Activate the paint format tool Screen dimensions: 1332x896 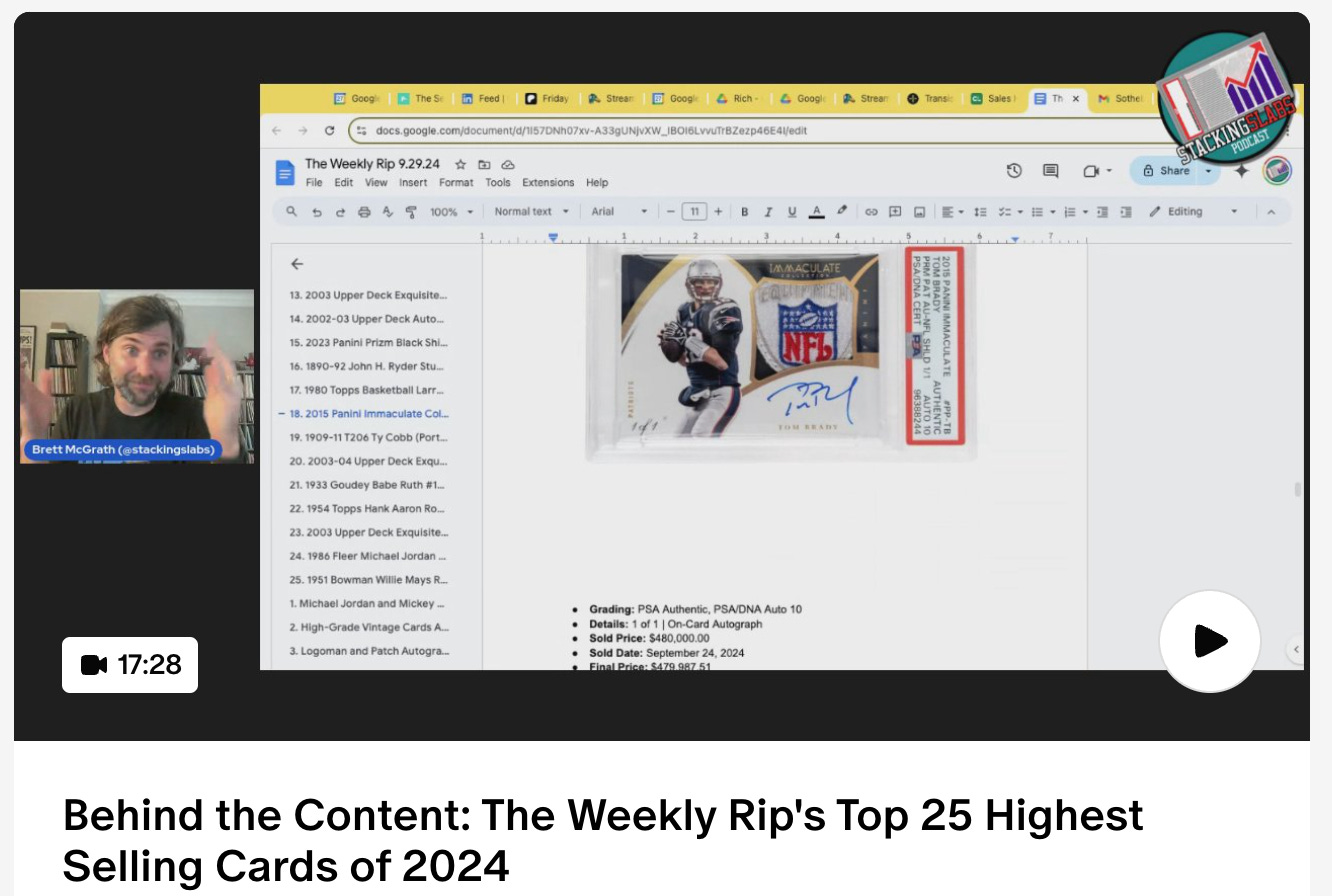point(411,212)
